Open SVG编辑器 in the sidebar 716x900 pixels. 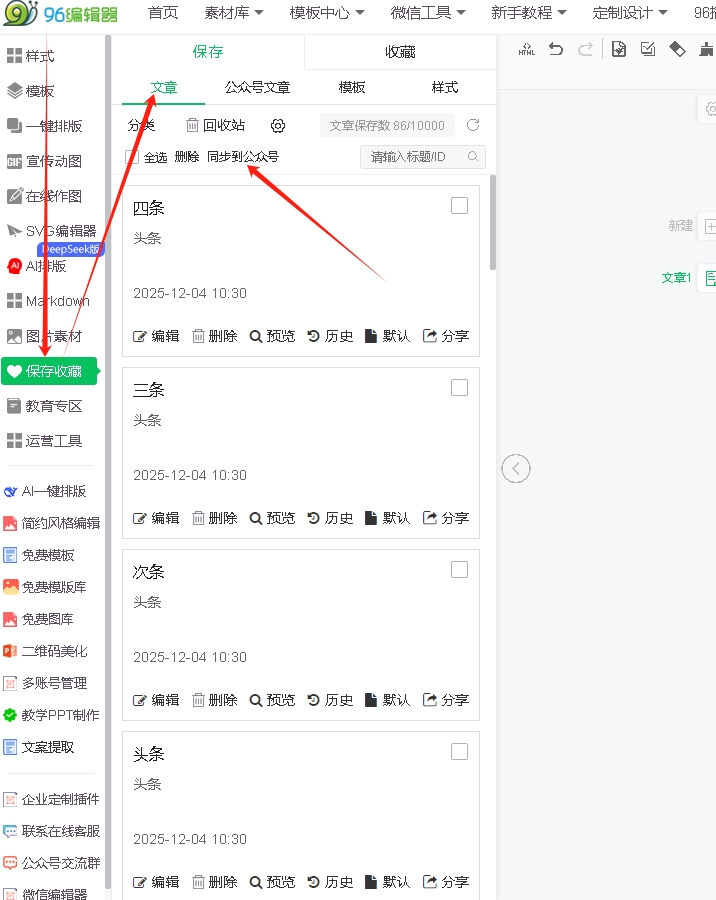(60, 231)
